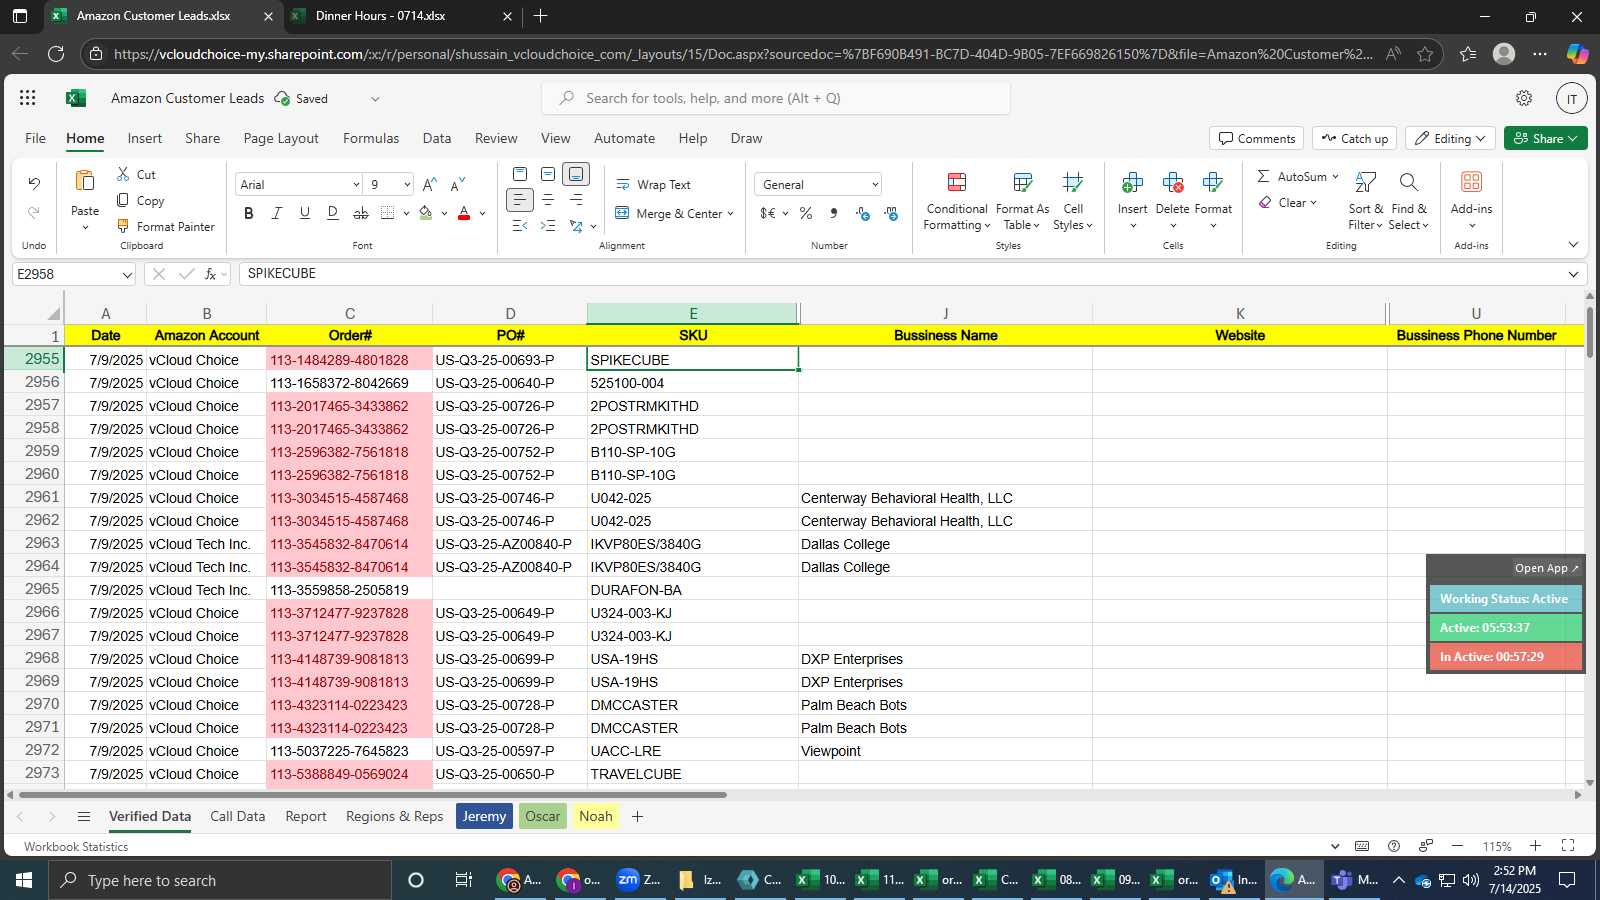Click the Delete cells icon
Viewport: 1600px width, 900px height.
(x=1172, y=182)
